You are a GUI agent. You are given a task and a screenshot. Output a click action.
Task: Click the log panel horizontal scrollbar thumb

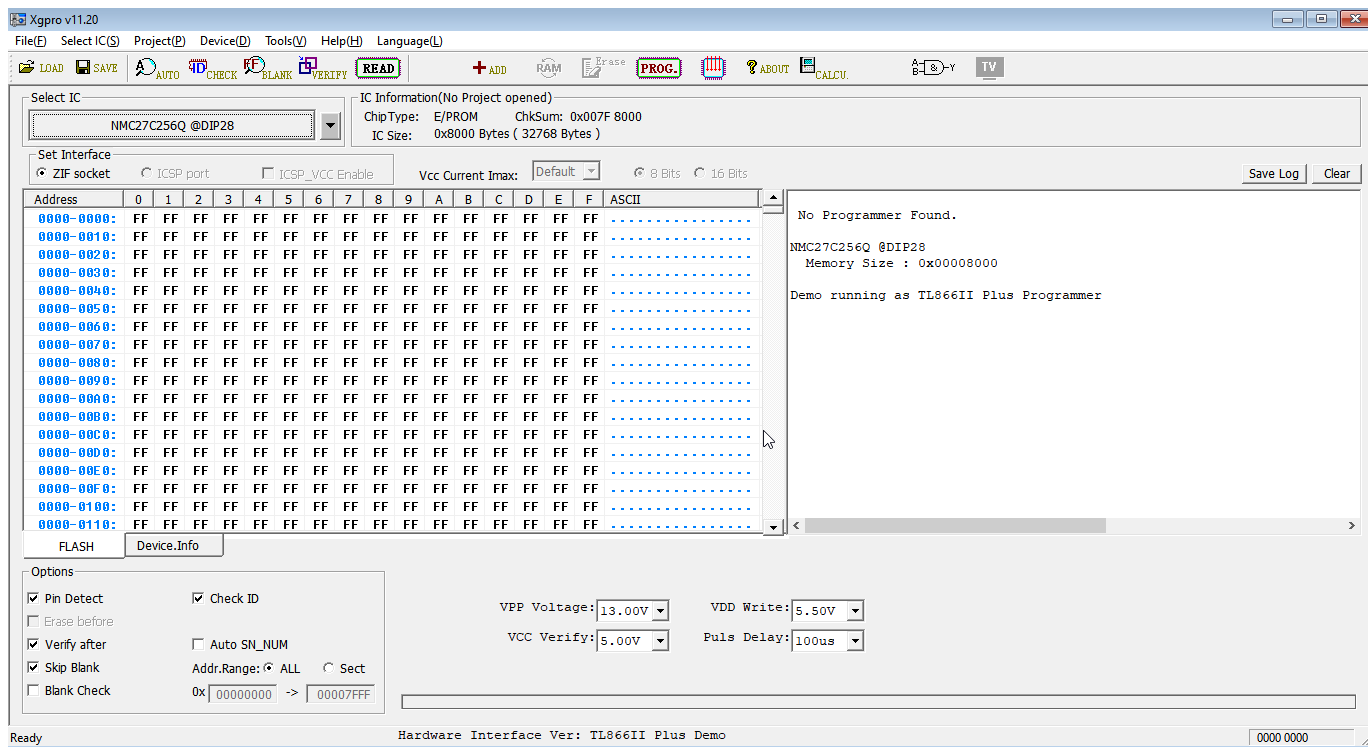pos(955,525)
